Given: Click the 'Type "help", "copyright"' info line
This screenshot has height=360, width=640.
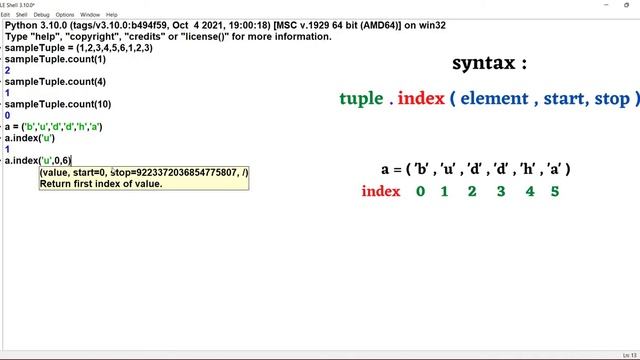Looking at the screenshot, I should point(168,37).
